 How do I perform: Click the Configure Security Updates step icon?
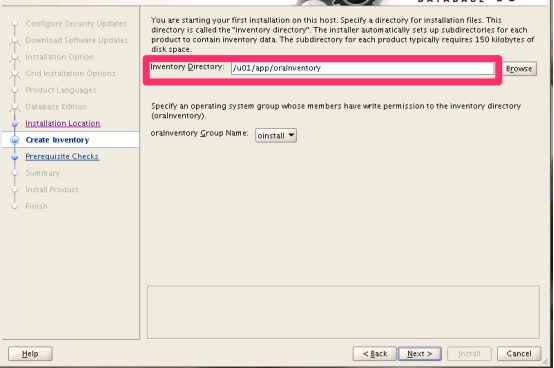[x=15, y=24]
